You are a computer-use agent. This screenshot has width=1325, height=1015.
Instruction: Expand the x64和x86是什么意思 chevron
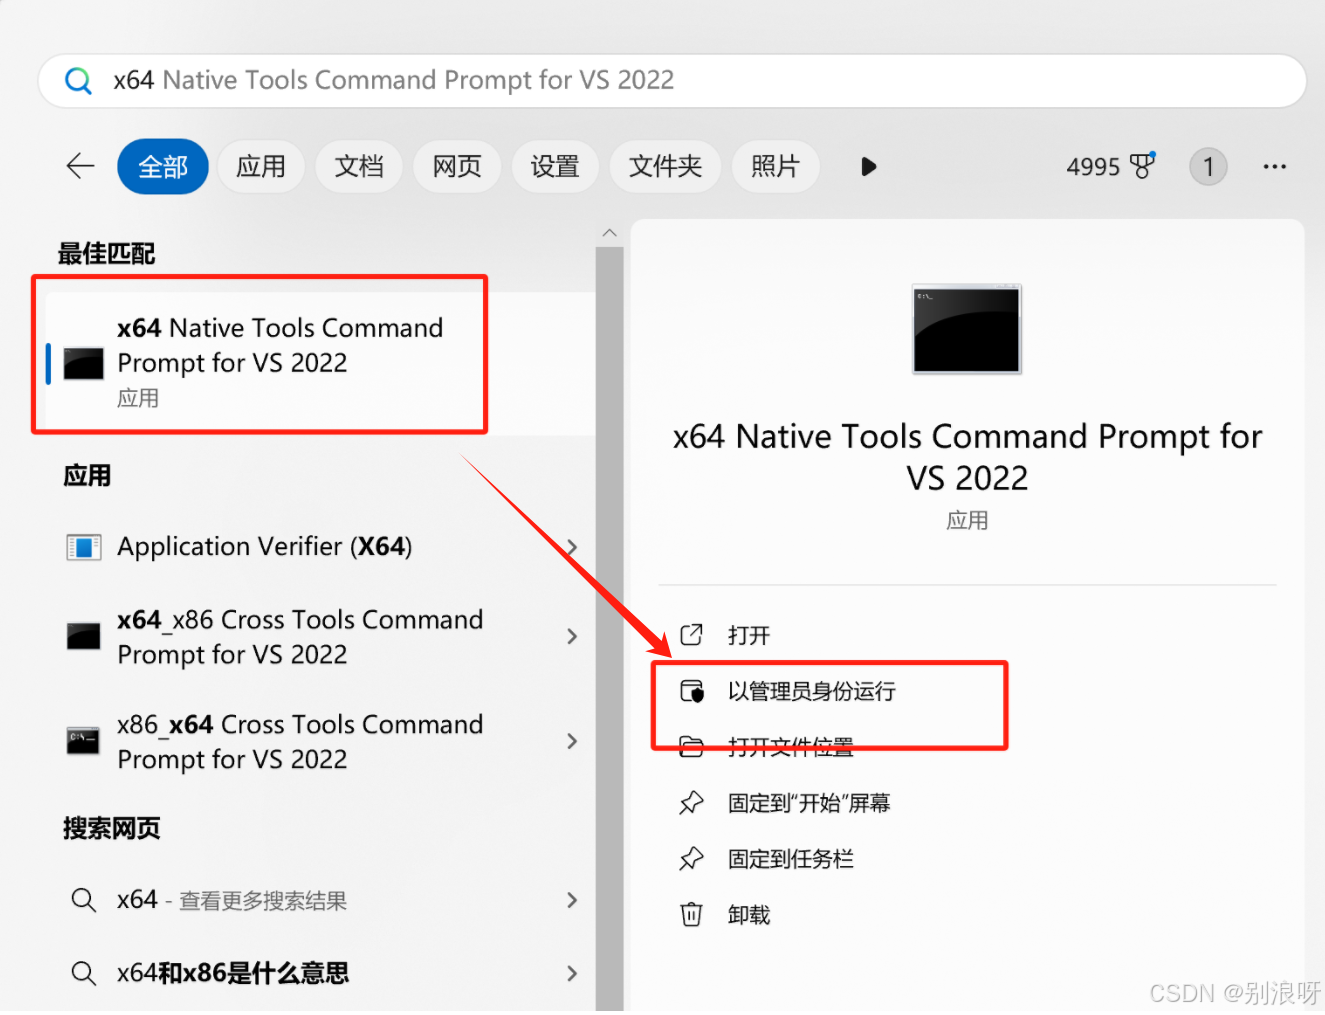point(572,973)
